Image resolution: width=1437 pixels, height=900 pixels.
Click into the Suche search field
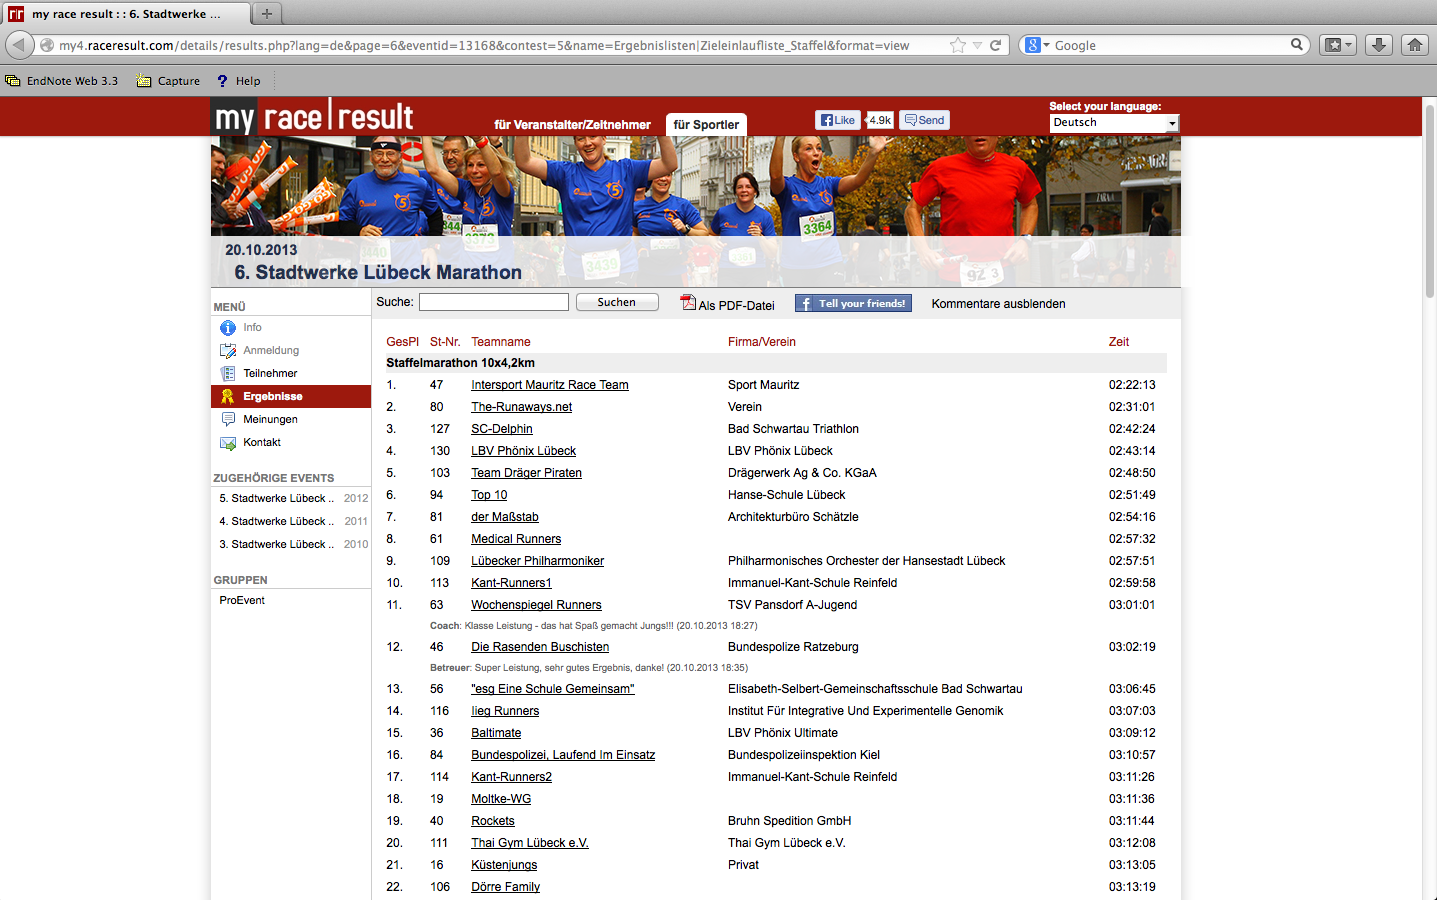tap(494, 302)
